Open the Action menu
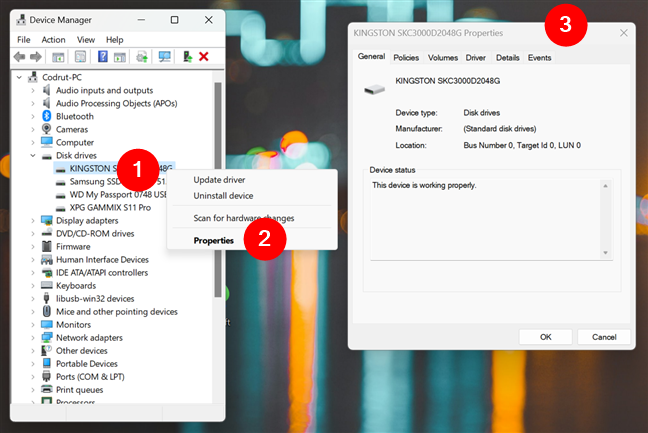The width and height of the screenshot is (648, 433). tap(53, 40)
